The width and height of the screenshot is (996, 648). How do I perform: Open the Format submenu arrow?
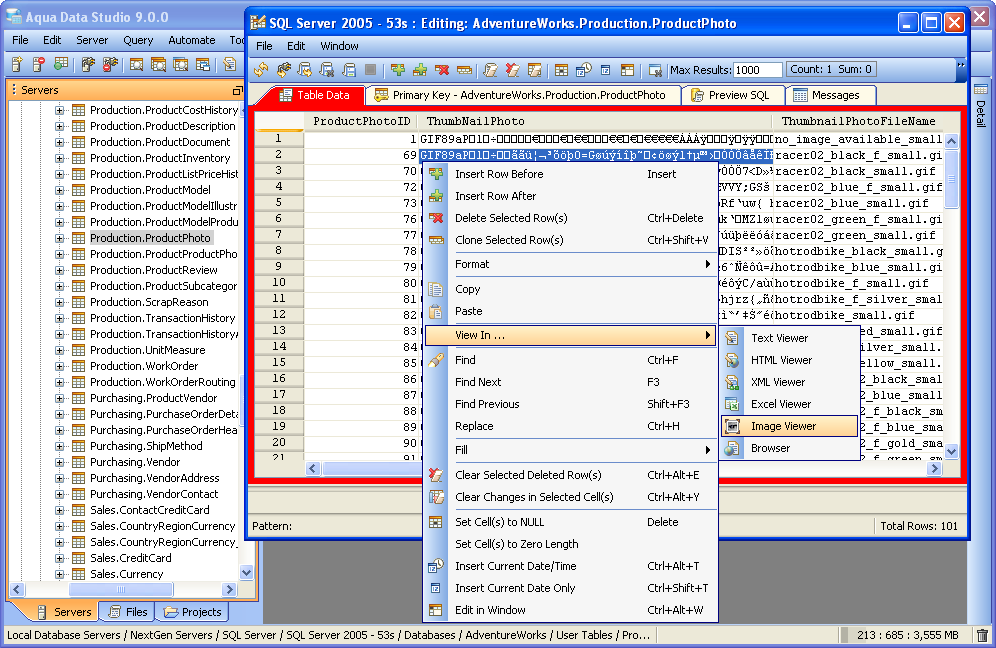point(708,264)
